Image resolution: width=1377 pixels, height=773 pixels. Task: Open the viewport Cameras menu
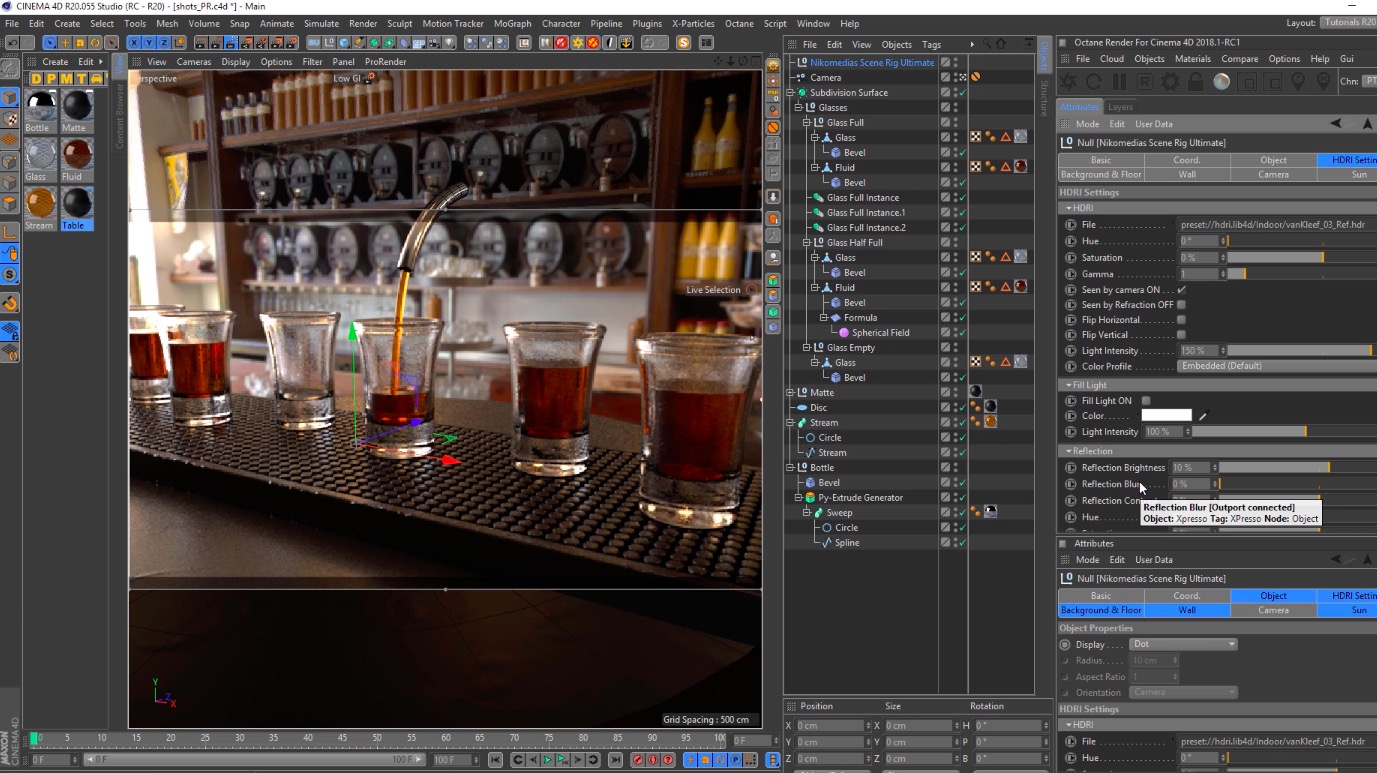pos(194,62)
